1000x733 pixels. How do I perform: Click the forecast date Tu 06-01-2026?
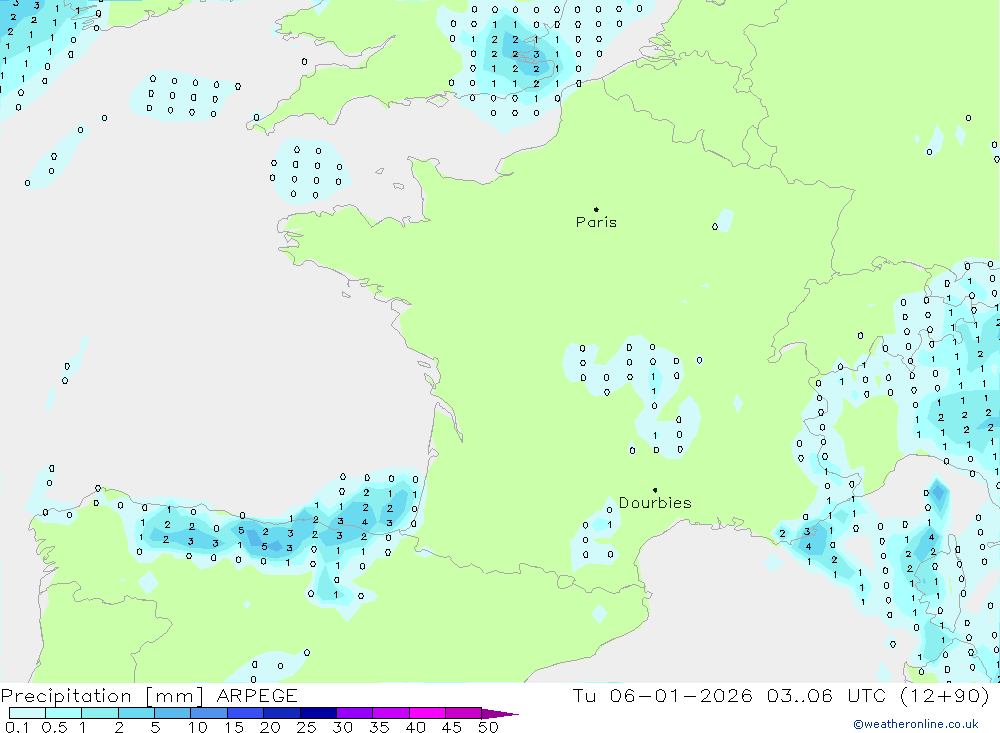pos(663,695)
